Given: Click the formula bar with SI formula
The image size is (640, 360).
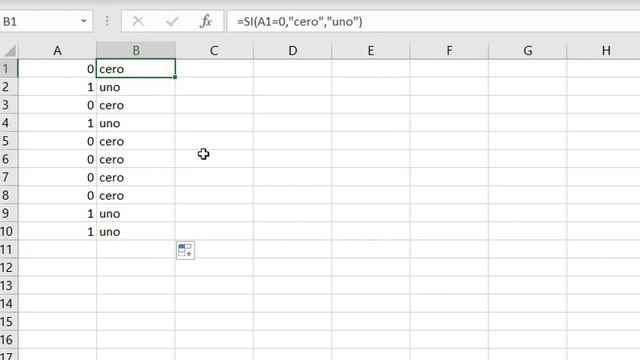Looking at the screenshot, I should tap(433, 21).
